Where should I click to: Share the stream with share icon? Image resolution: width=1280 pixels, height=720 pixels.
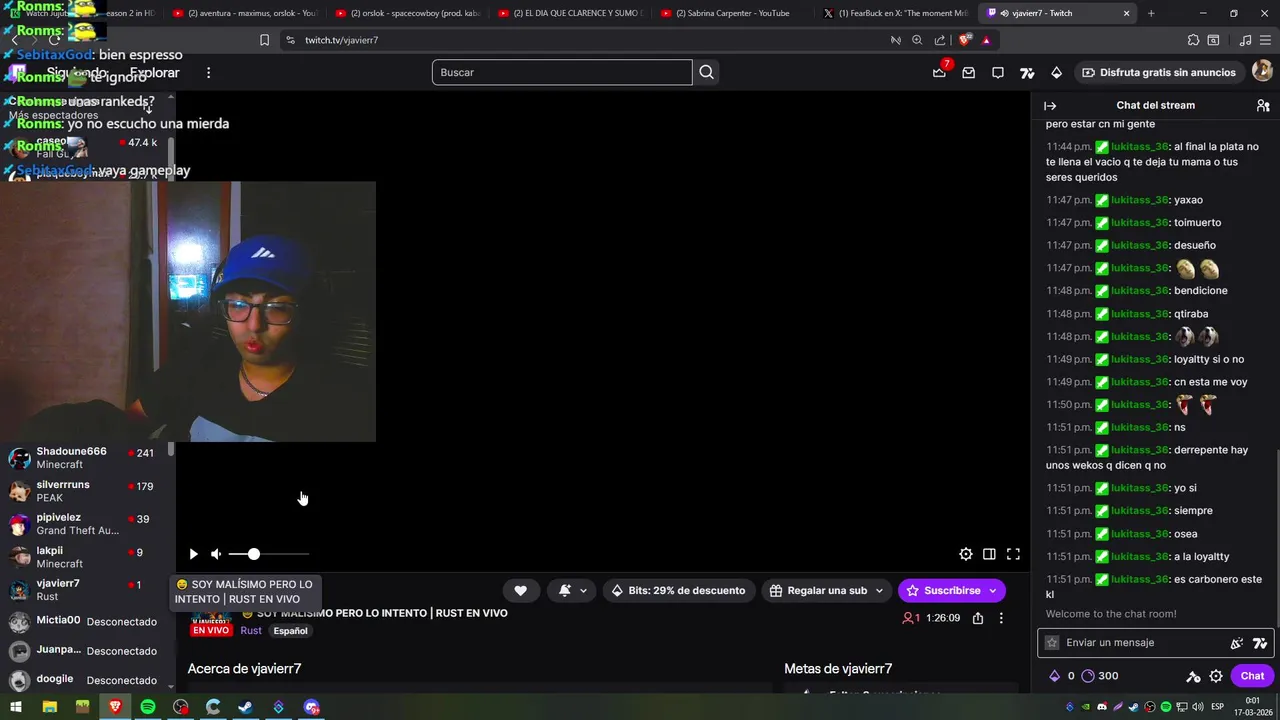[x=978, y=618]
